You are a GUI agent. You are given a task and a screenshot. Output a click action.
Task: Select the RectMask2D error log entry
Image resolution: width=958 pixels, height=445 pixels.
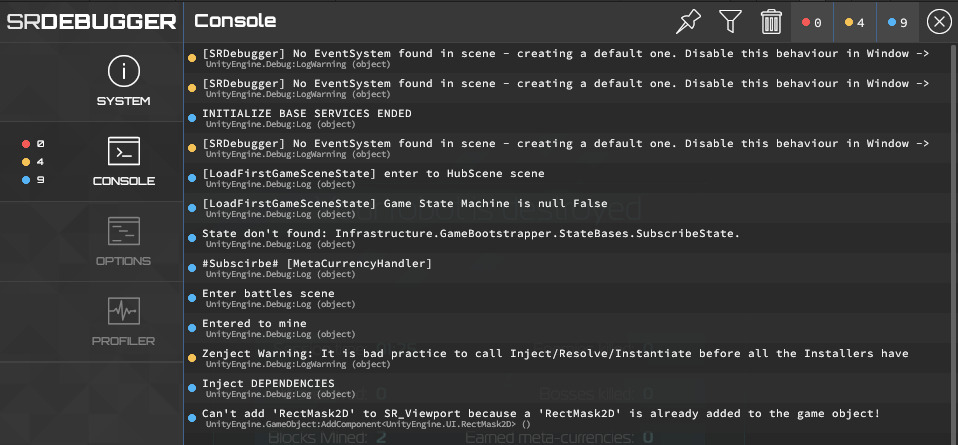pyautogui.click(x=571, y=417)
